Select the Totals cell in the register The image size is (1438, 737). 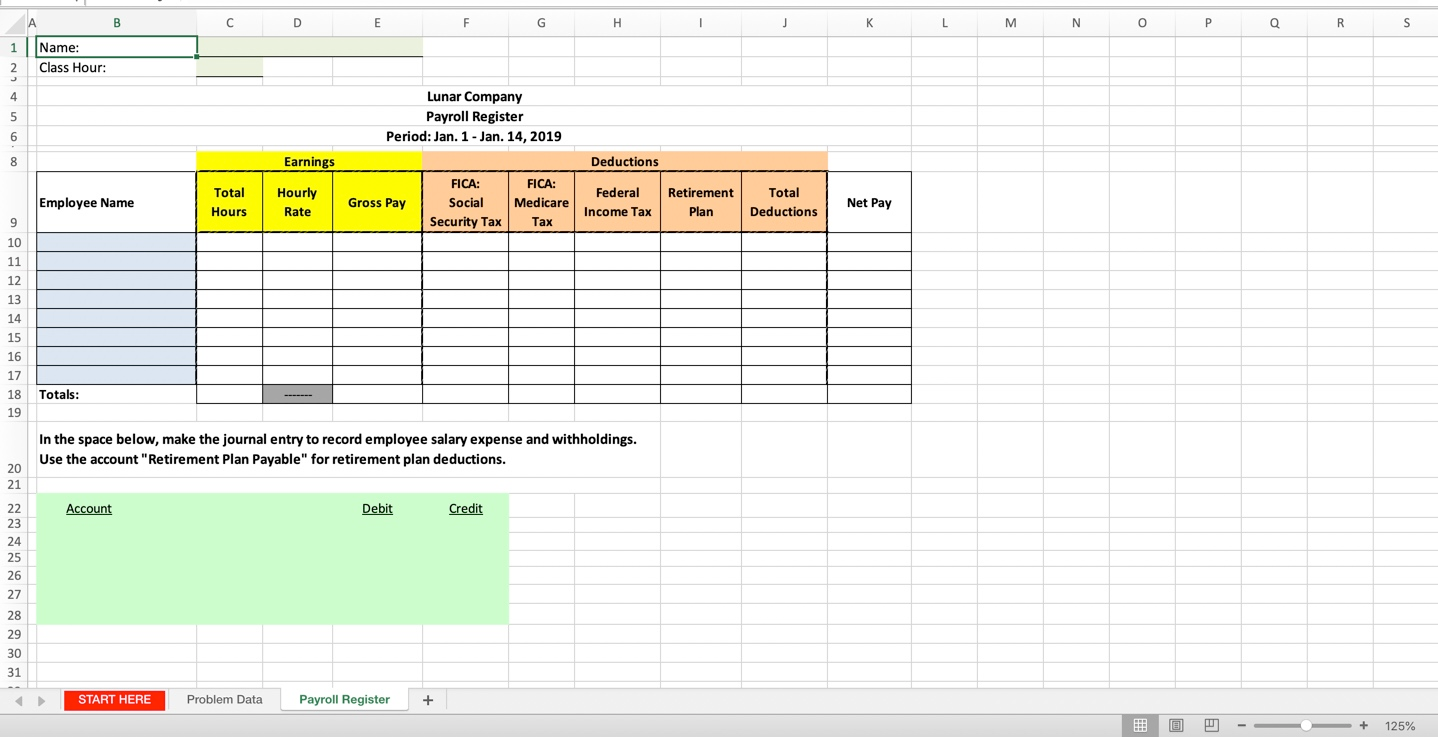click(x=115, y=393)
